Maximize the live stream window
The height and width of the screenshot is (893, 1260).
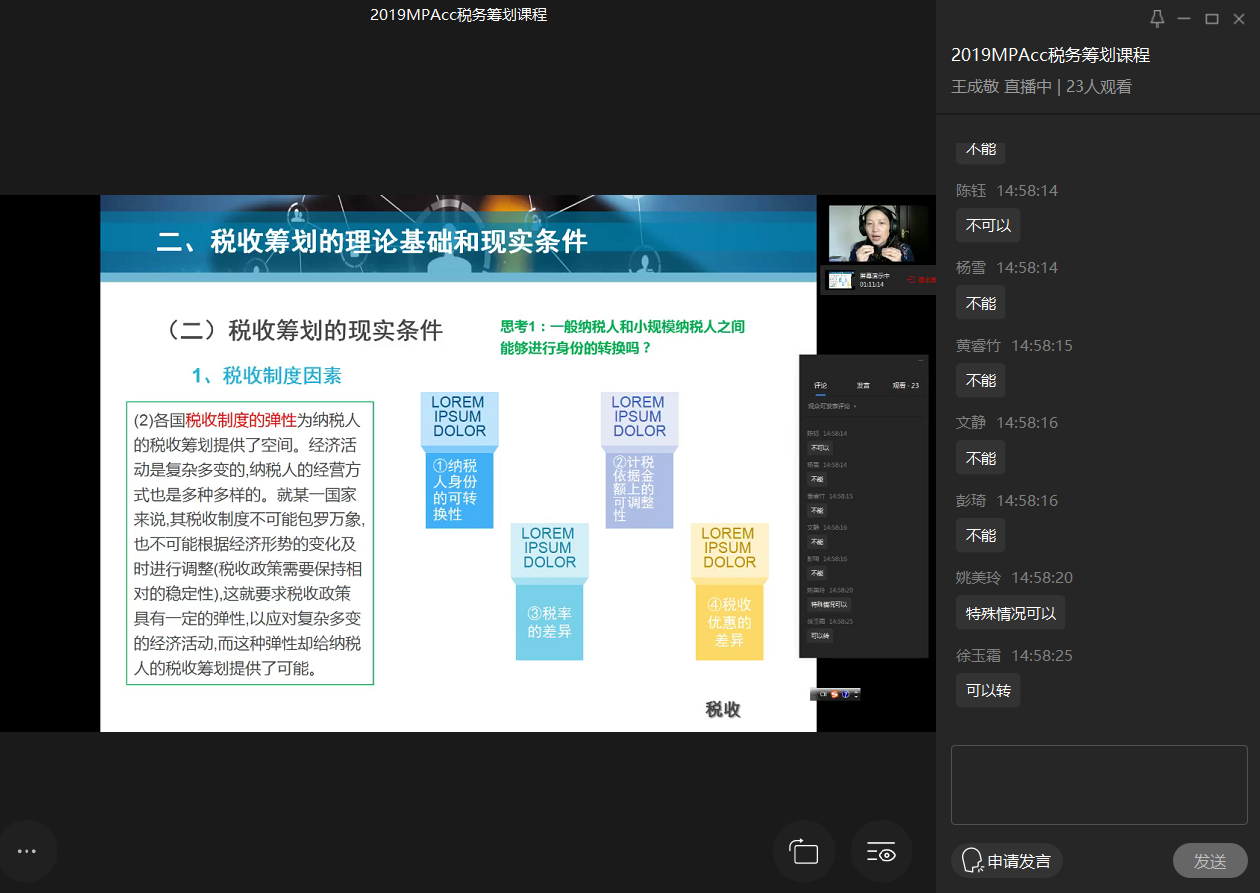1211,18
